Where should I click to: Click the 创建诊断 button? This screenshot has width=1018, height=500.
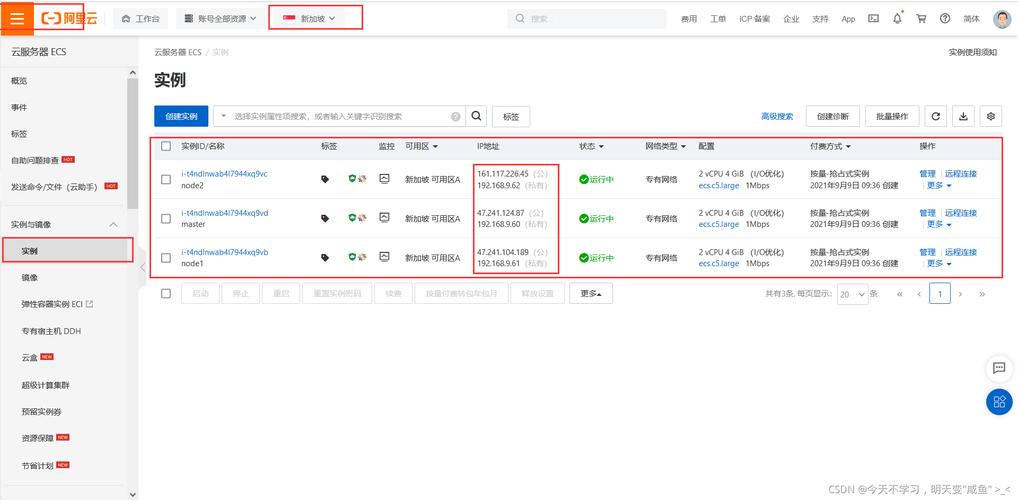tap(833, 116)
